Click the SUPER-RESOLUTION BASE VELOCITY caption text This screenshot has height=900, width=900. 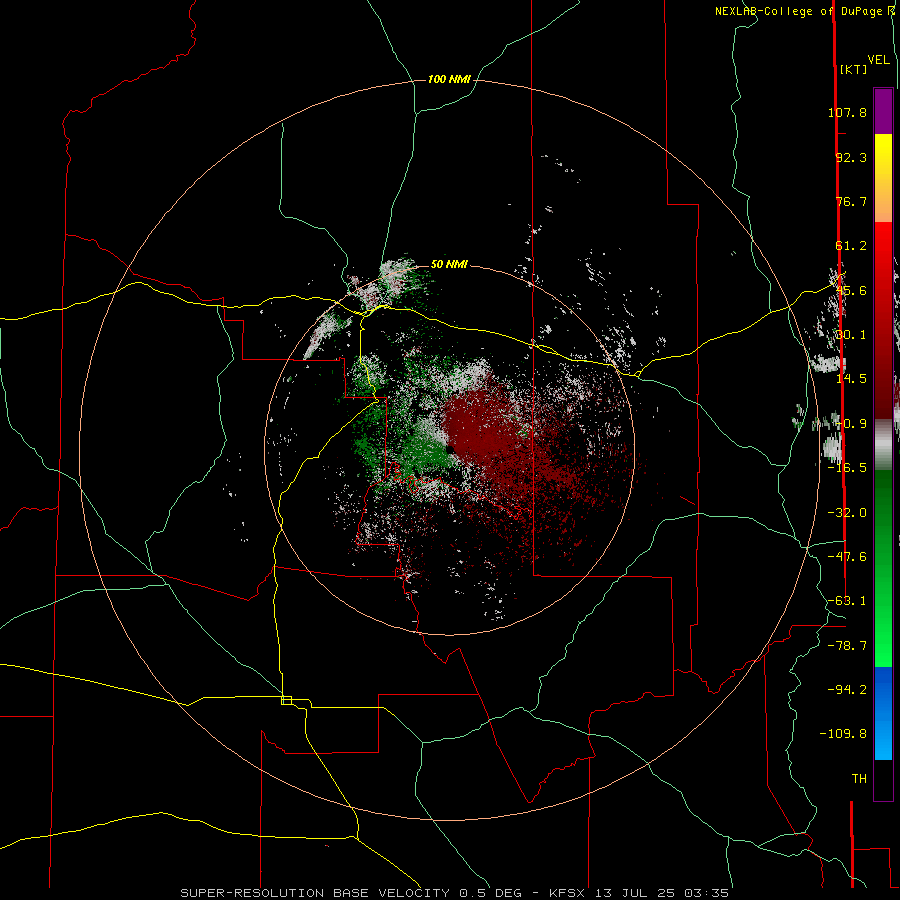pyautogui.click(x=317, y=893)
